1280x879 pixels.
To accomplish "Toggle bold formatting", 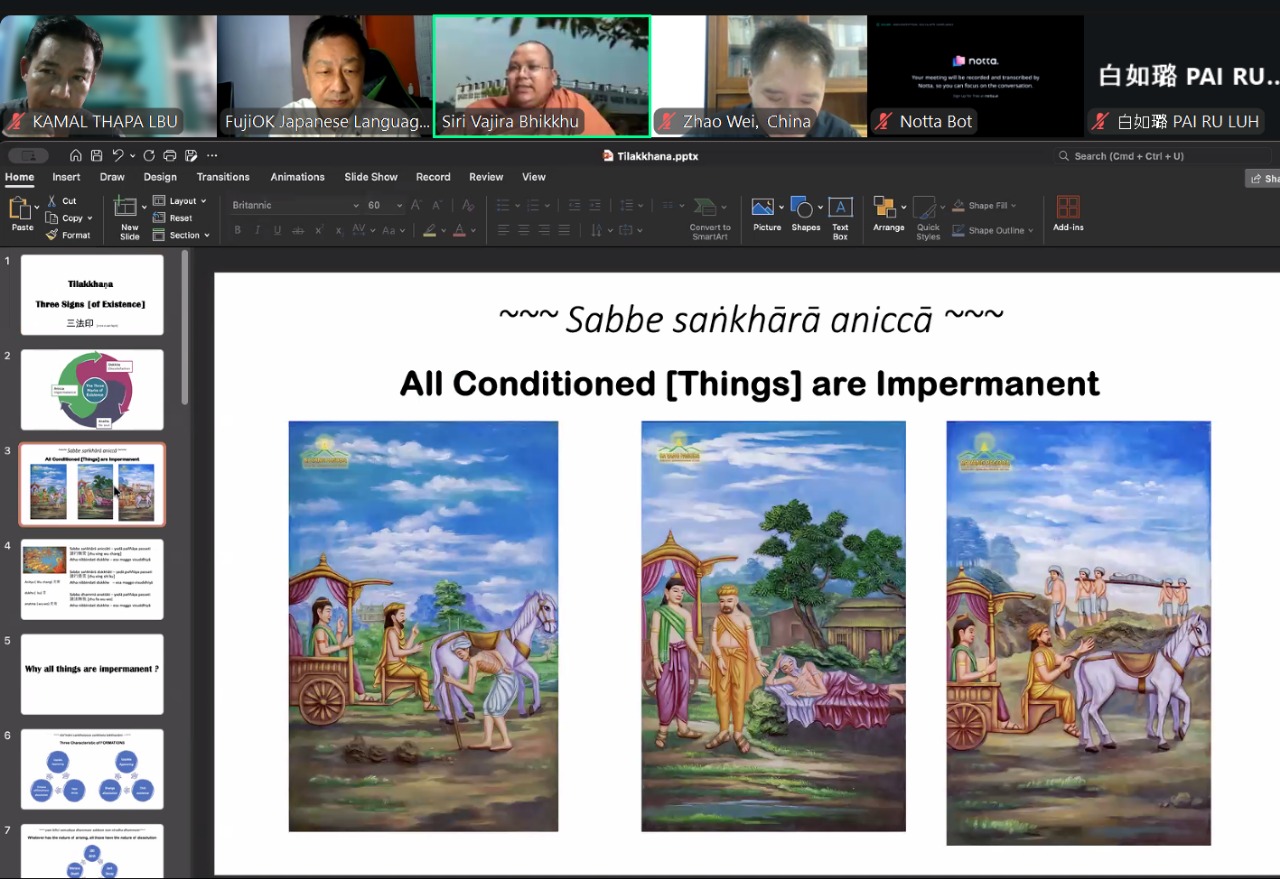I will (x=237, y=230).
